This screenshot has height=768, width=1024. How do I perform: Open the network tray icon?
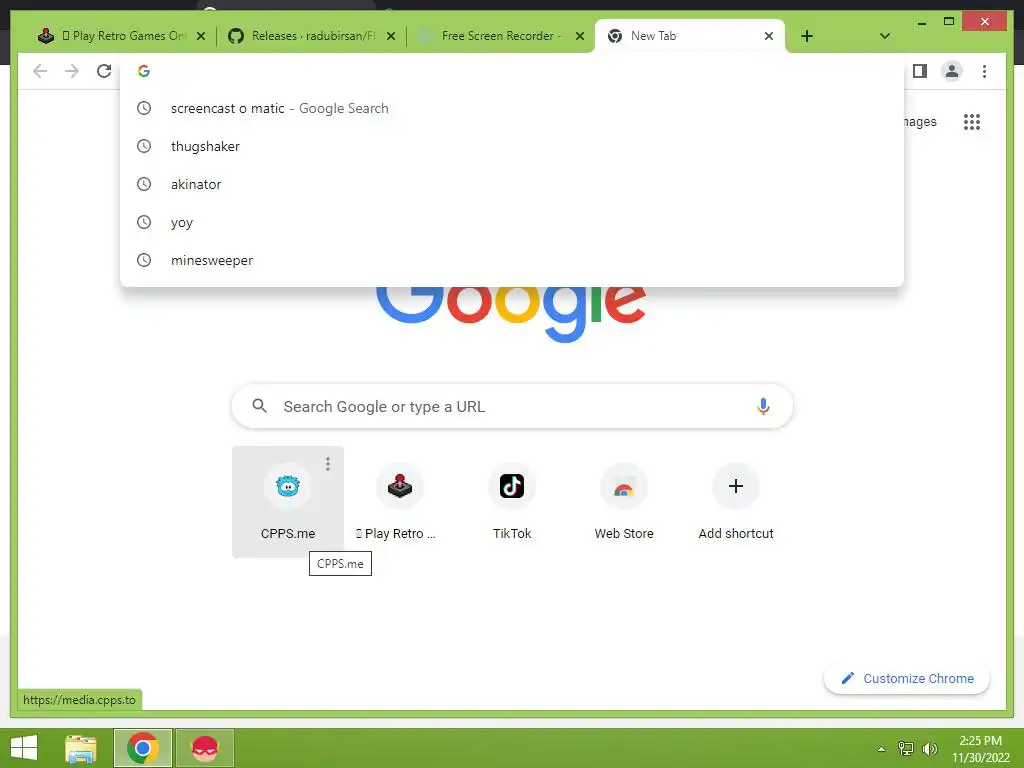pos(906,749)
